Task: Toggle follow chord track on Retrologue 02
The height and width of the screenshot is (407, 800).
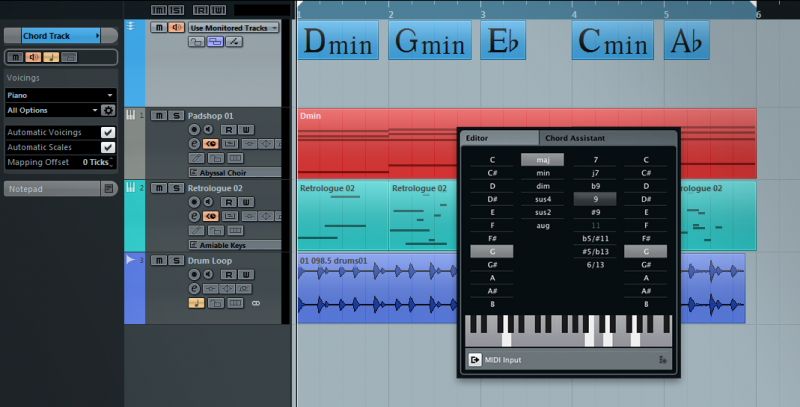Action: coord(211,216)
